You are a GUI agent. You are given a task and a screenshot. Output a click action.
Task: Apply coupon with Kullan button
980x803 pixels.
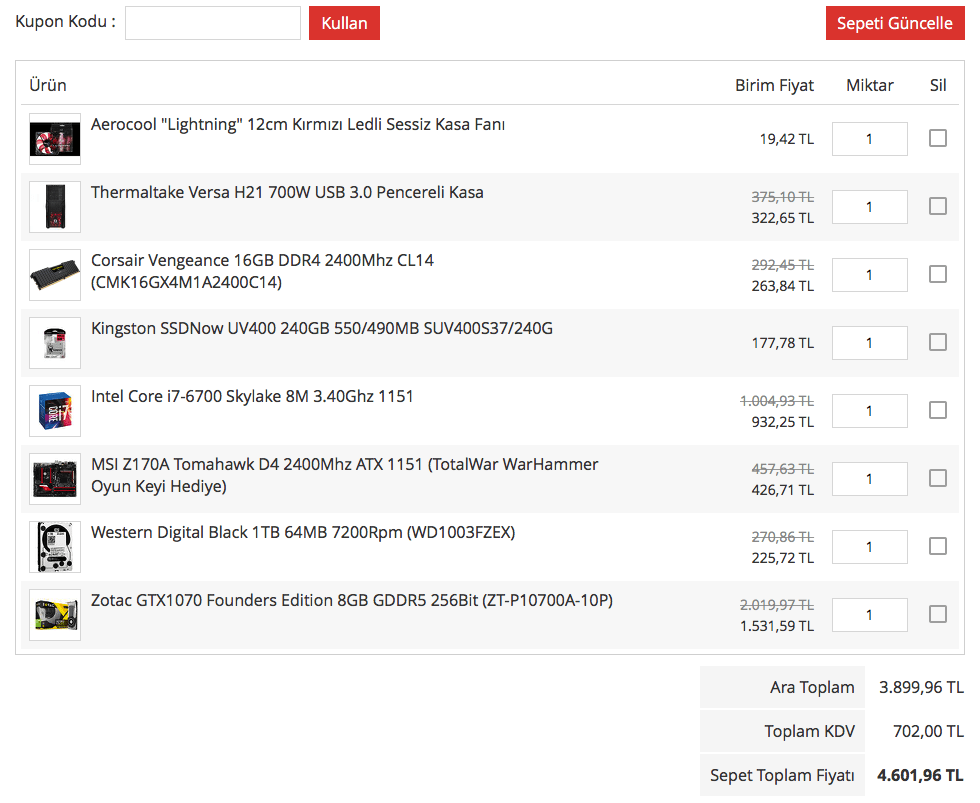click(x=344, y=23)
